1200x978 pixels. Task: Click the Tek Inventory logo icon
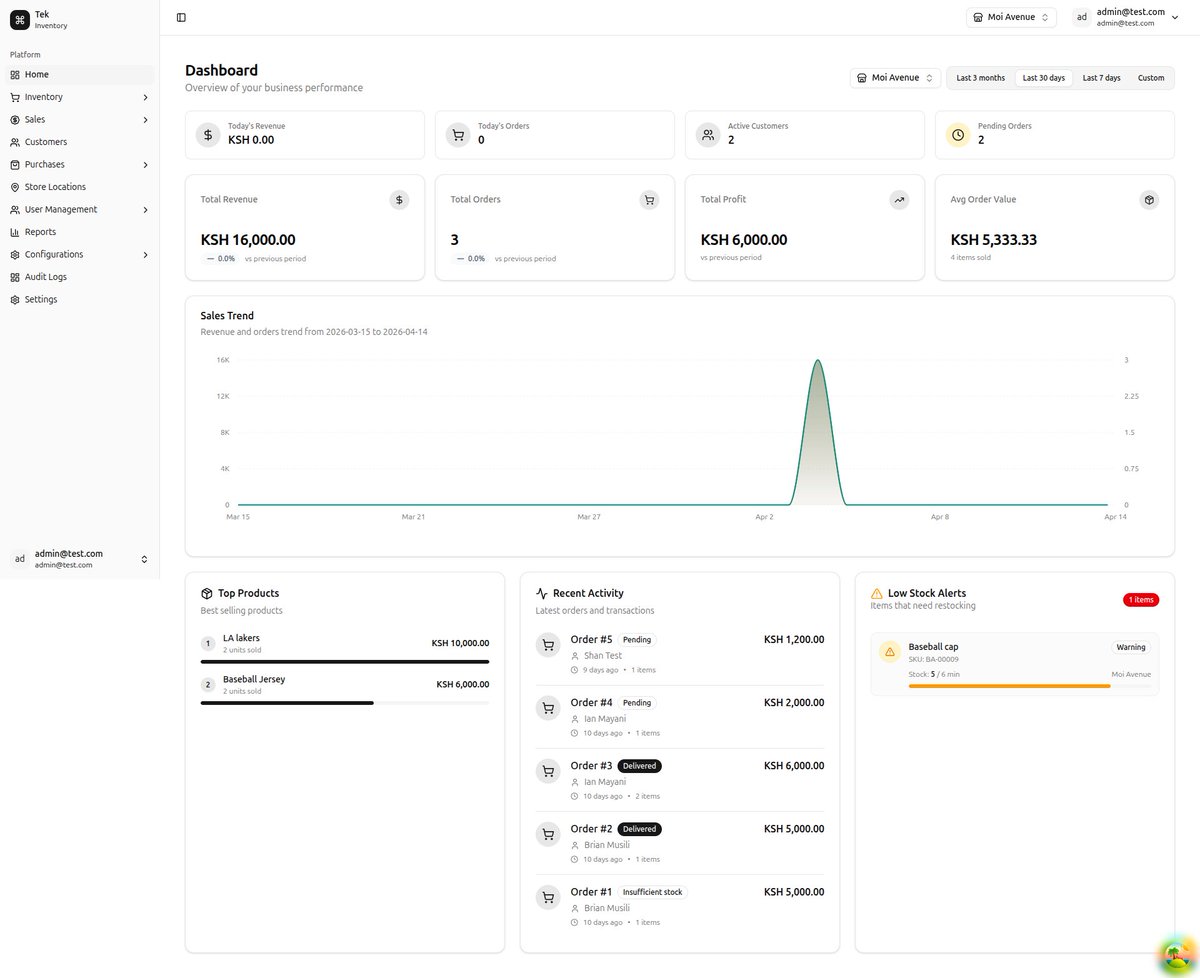tap(20, 19)
